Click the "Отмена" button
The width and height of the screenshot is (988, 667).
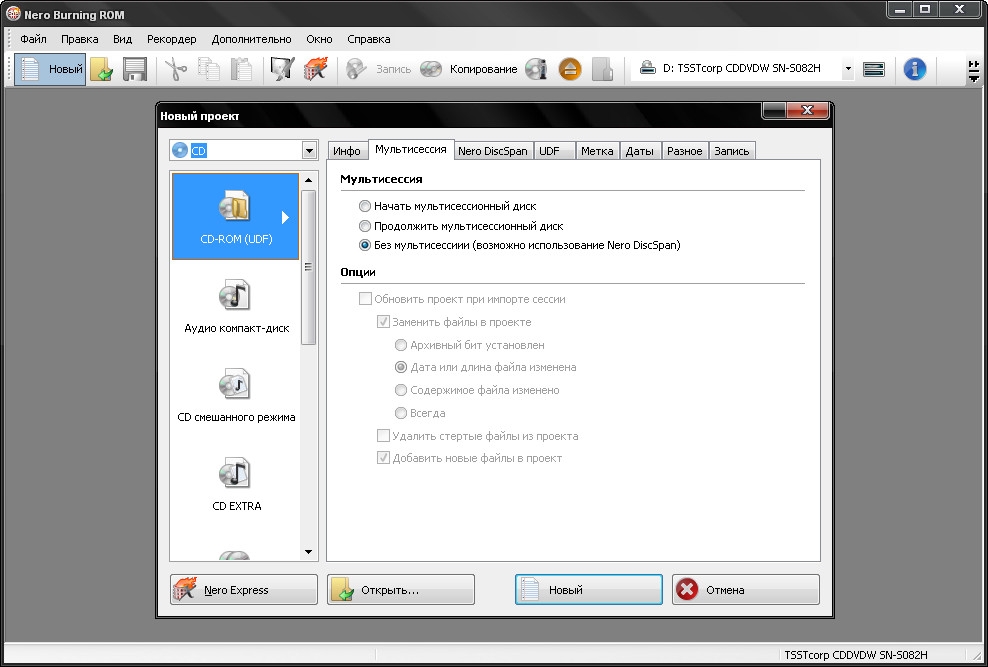tap(745, 590)
